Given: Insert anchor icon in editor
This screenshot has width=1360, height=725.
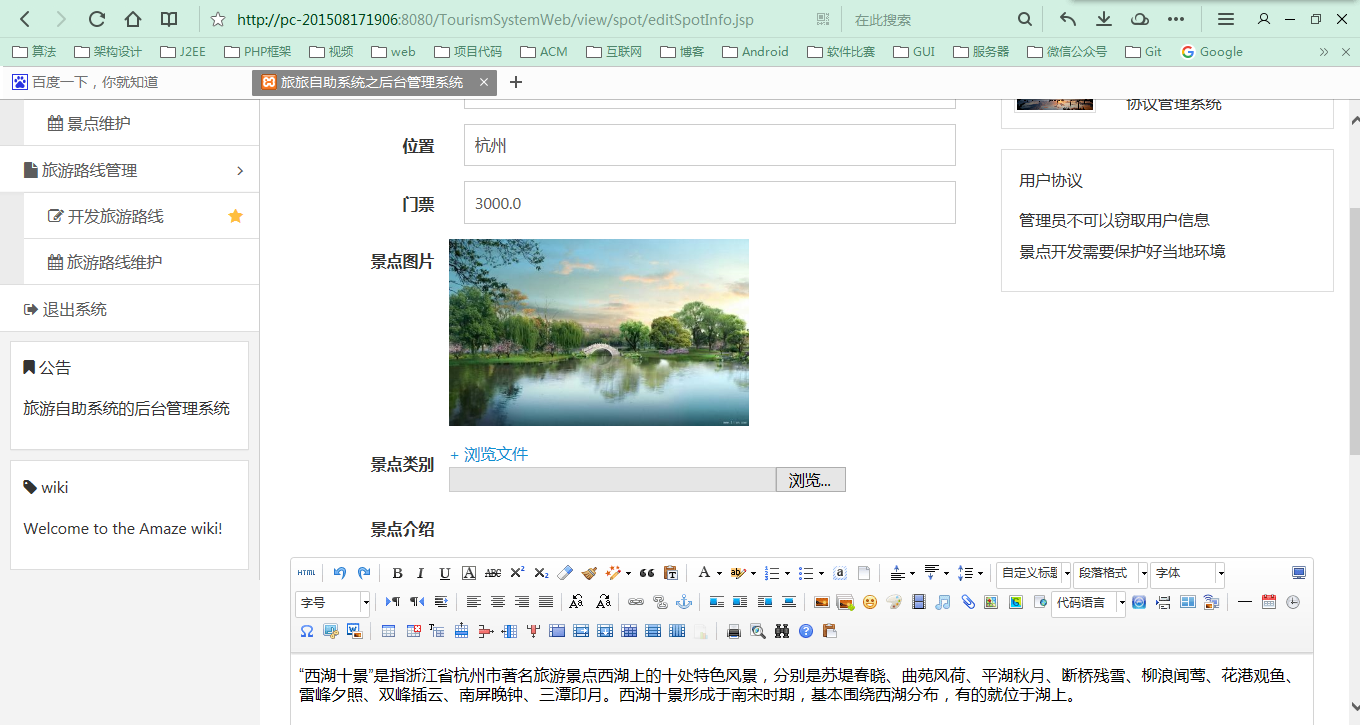Looking at the screenshot, I should click(x=684, y=602).
